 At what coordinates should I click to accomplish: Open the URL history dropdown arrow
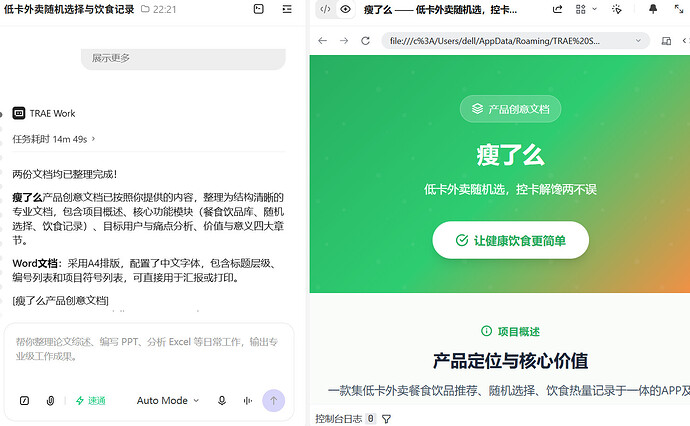tap(638, 41)
